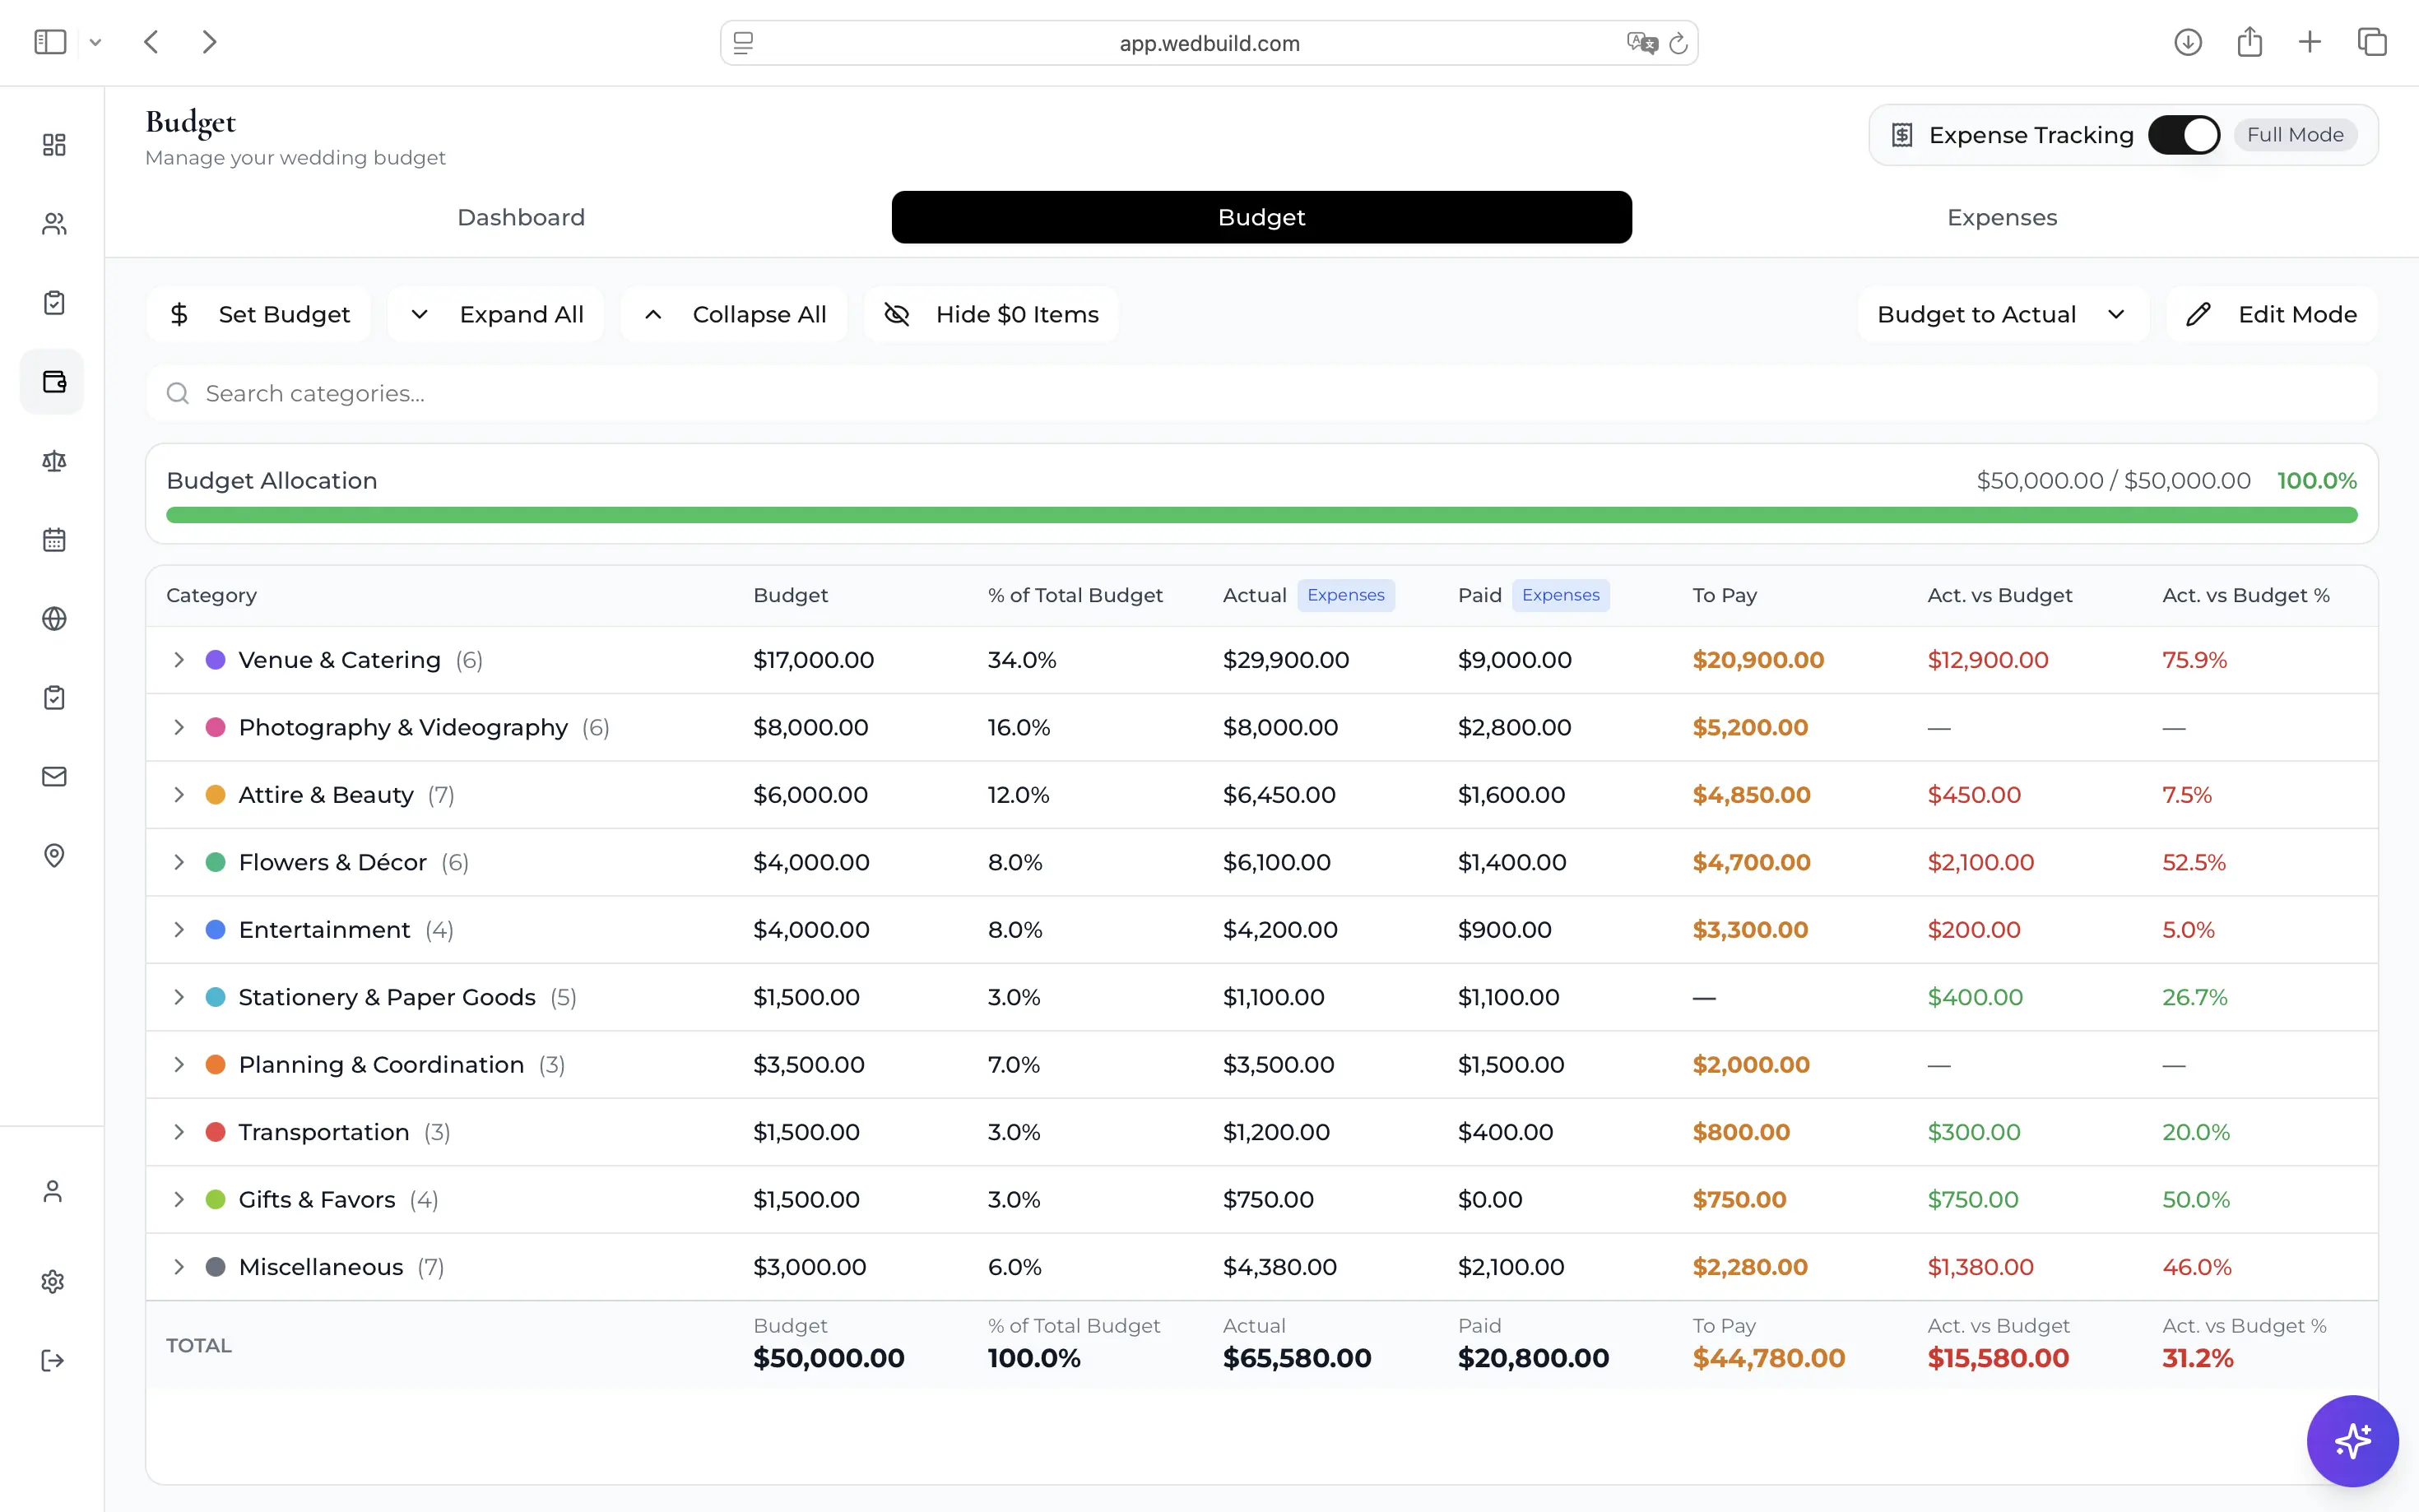Toggle Hide $0 Items visibility
Screen dimensions: 2419x1512
[x=991, y=314]
